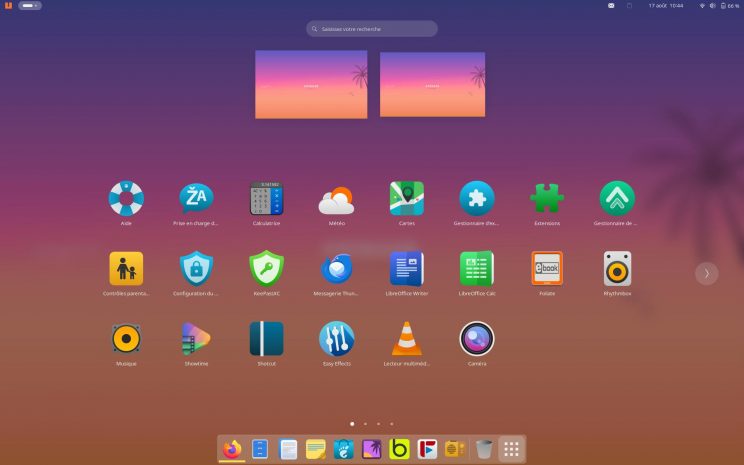Screen dimensions: 744x465
Task: Click Firefox in the dock
Action: [232, 449]
